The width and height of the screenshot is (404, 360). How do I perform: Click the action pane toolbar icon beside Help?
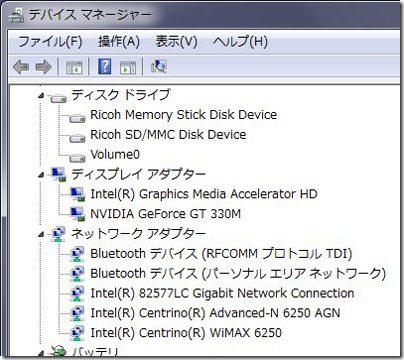(x=128, y=67)
